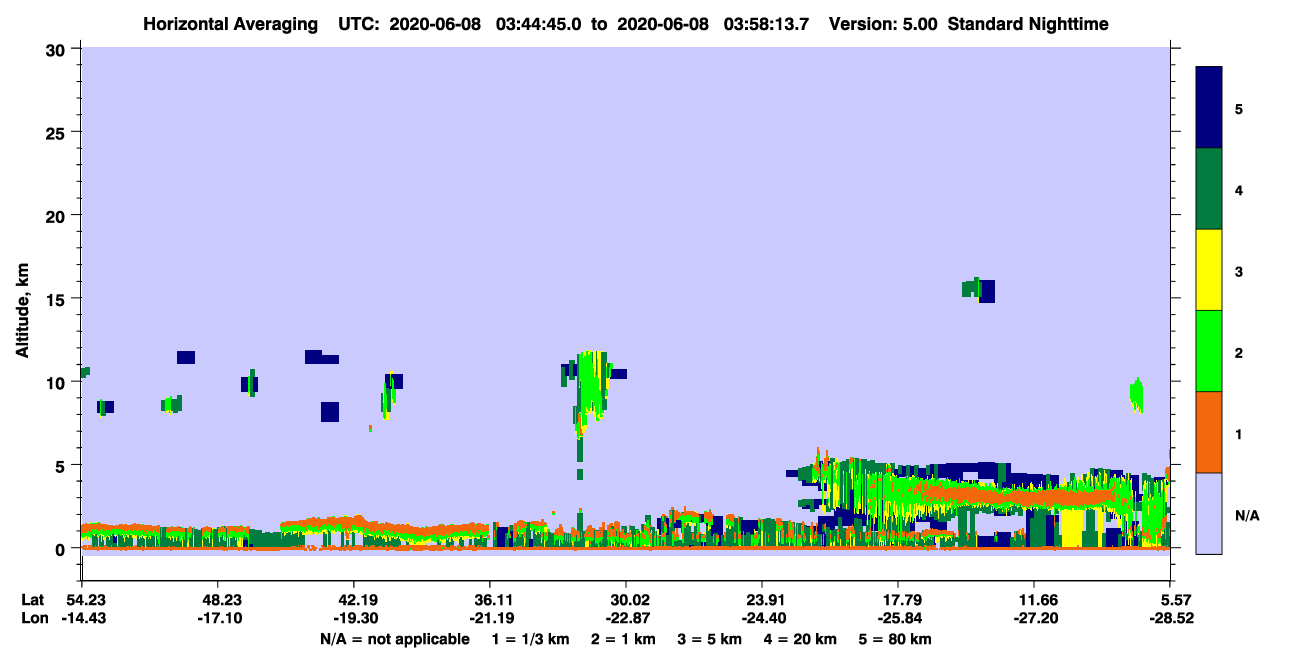Image resolution: width=1300 pixels, height=667 pixels.
Task: Click the isolated blue-green feature near 15 km altitude
Action: tap(978, 290)
